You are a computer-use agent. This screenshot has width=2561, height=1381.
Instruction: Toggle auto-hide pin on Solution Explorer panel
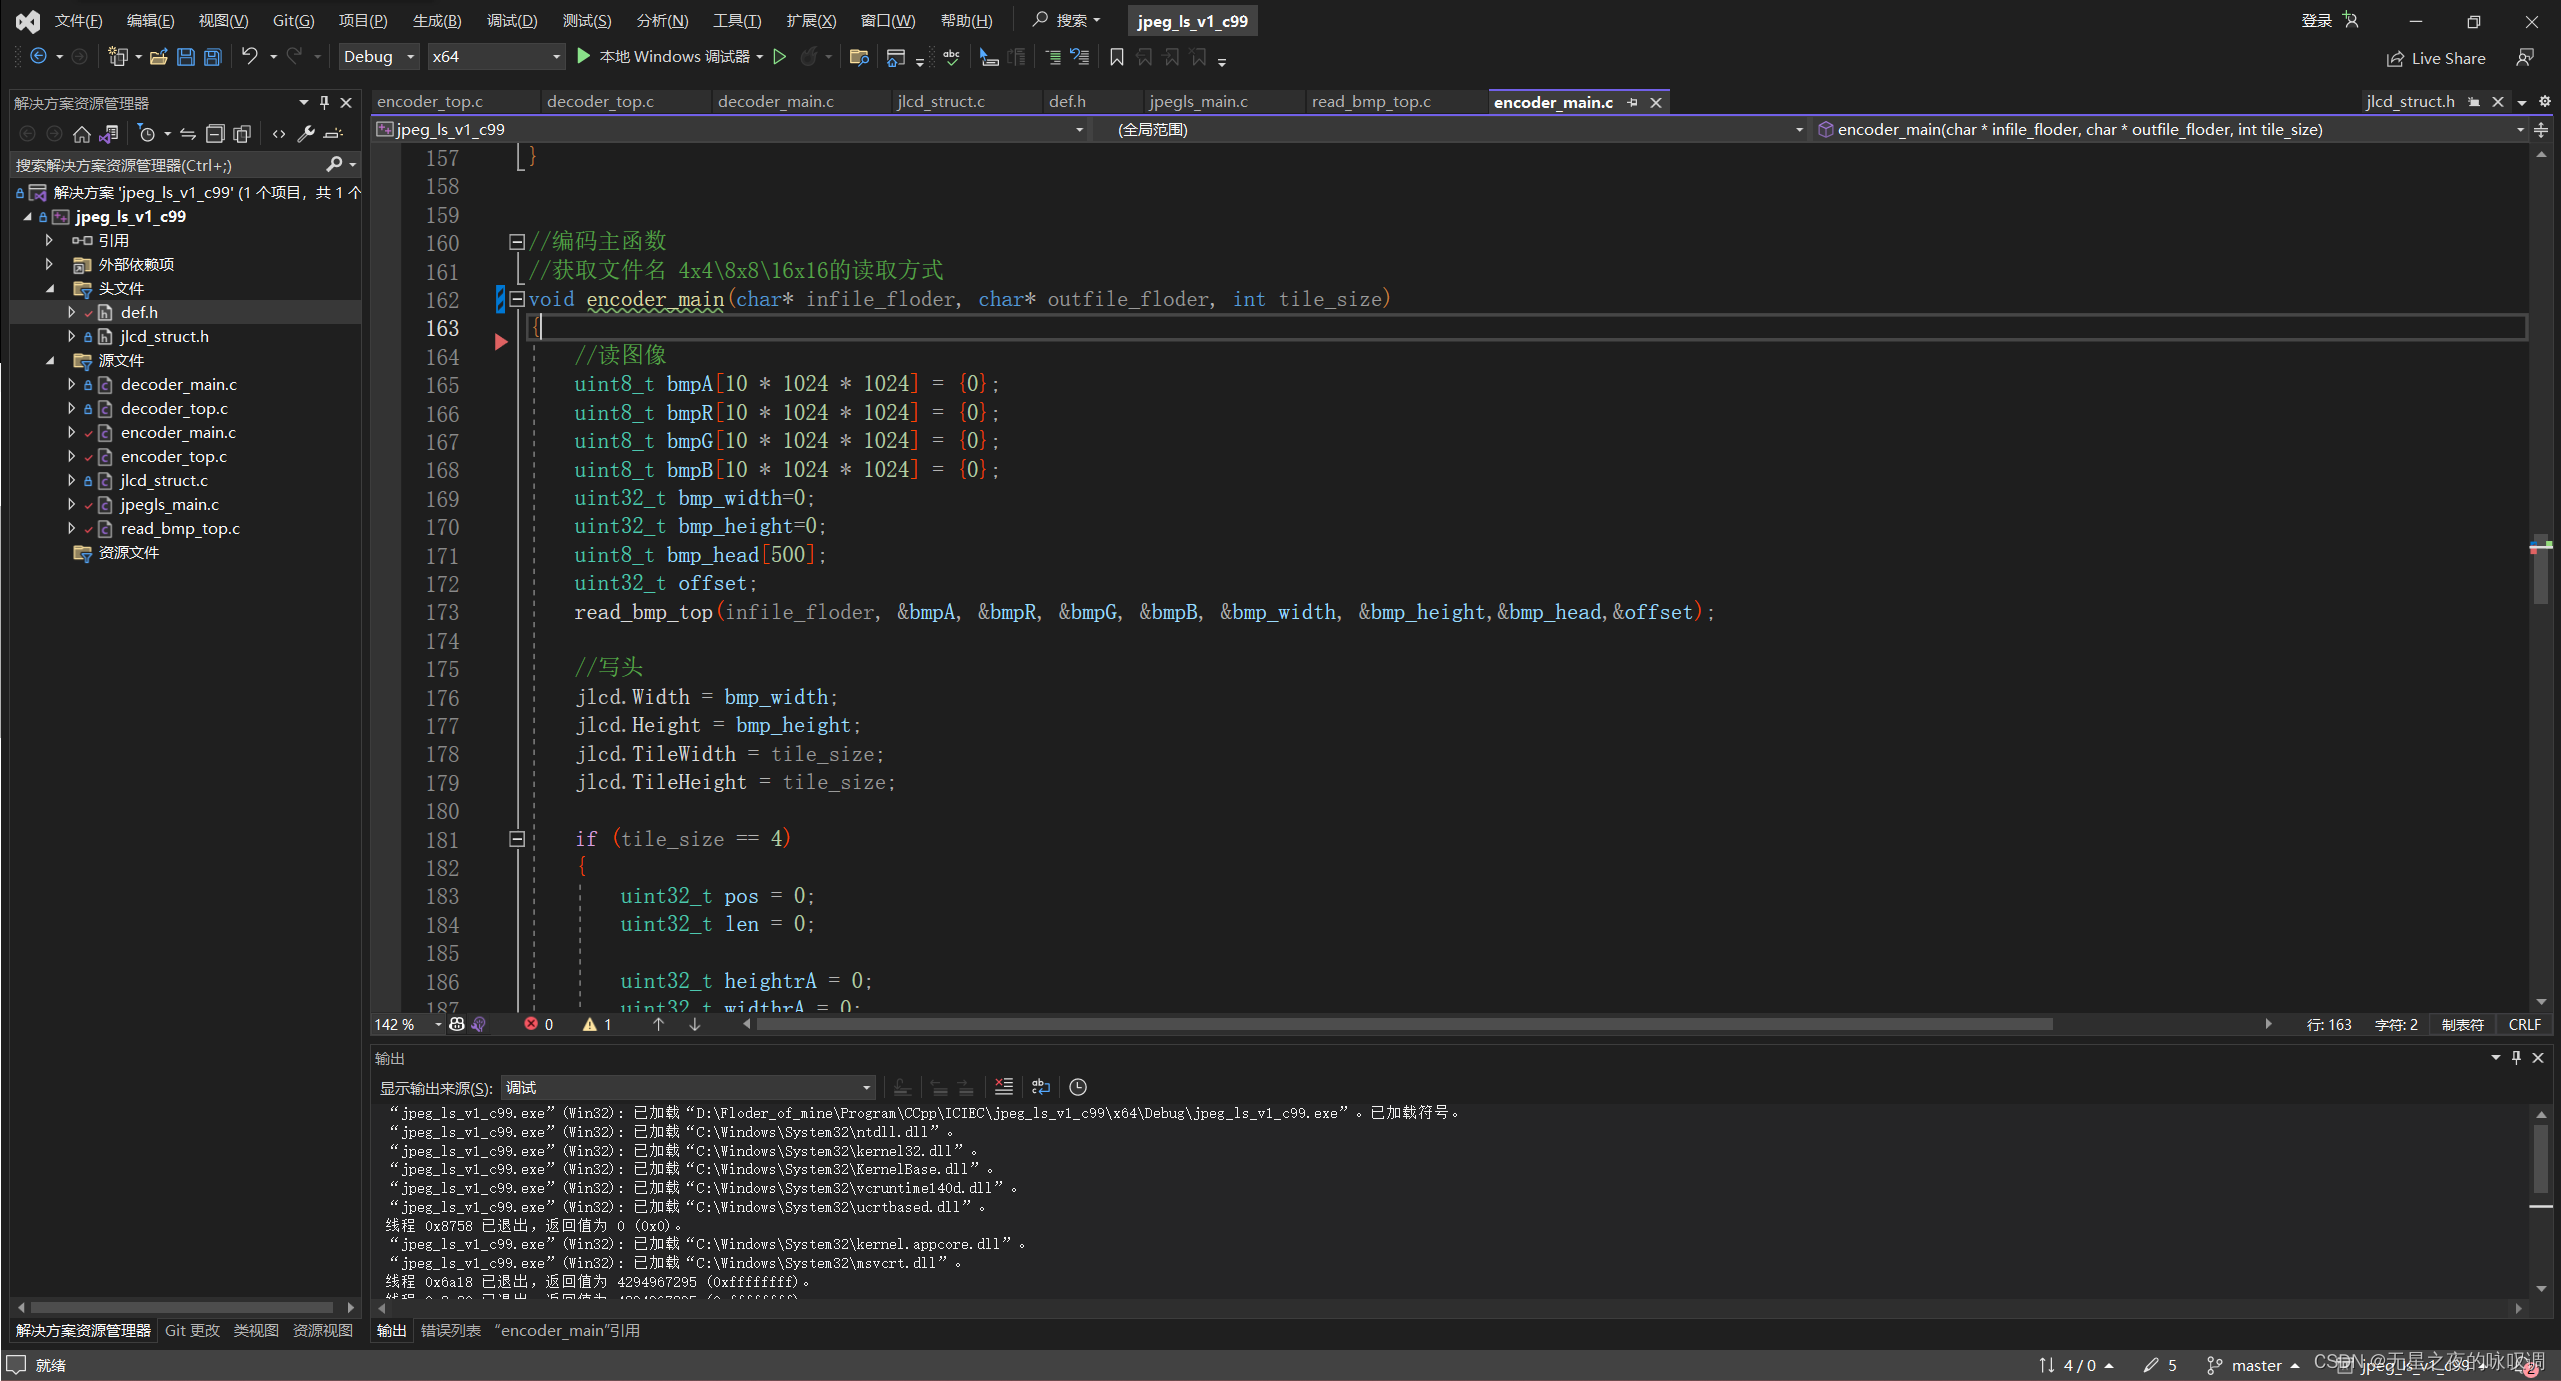click(x=324, y=102)
